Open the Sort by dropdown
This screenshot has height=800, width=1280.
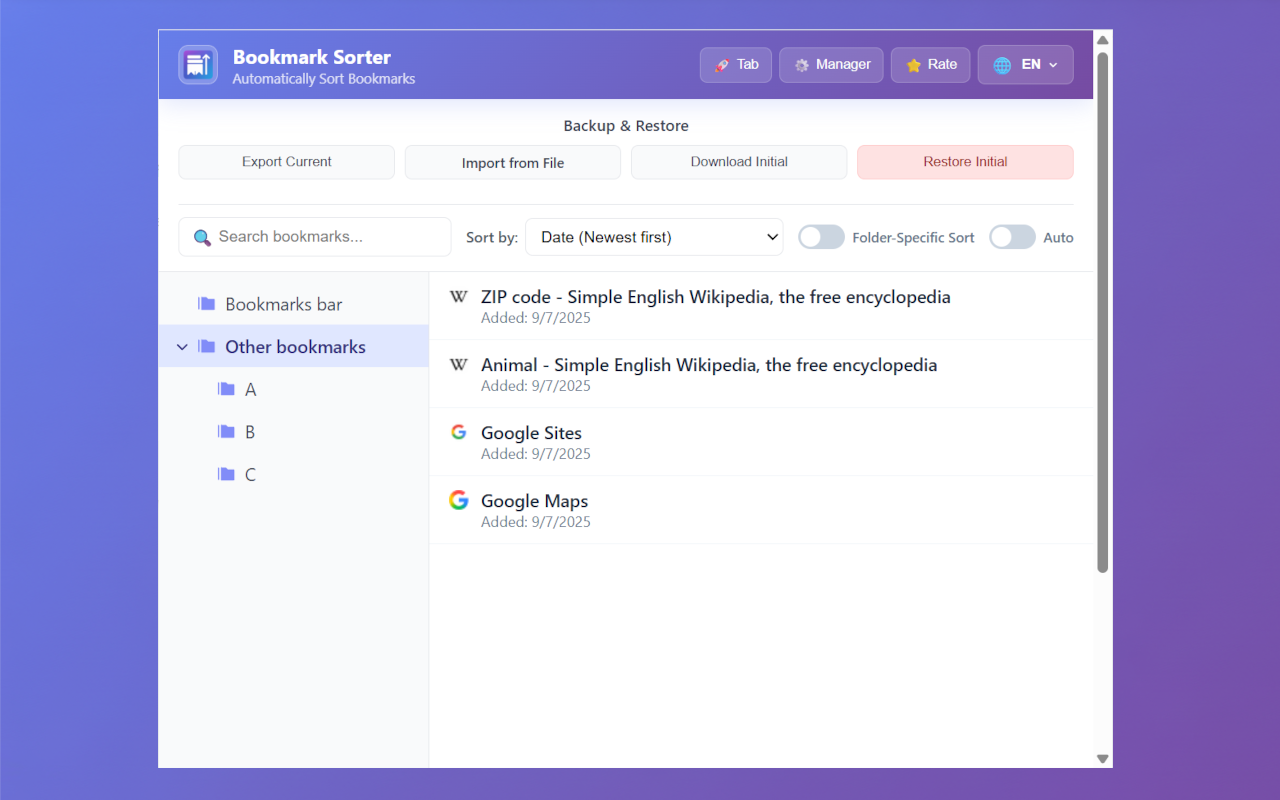pyautogui.click(x=654, y=237)
